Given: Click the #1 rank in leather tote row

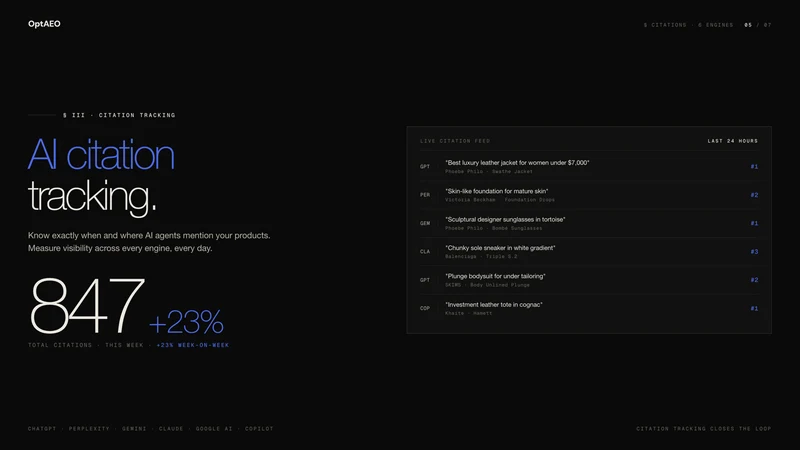Looking at the screenshot, I should (754, 308).
